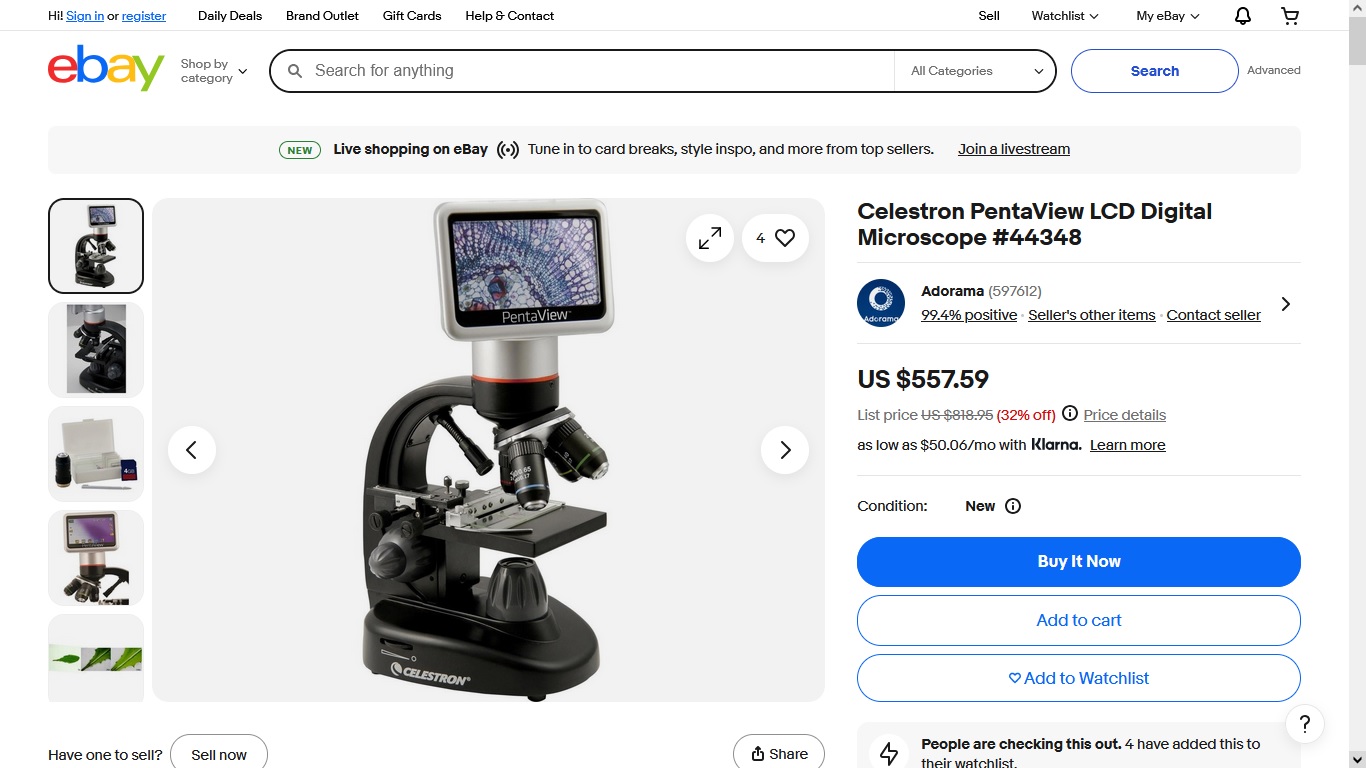The width and height of the screenshot is (1366, 768).
Task: Expand the Watchlist dropdown
Action: 1065,16
